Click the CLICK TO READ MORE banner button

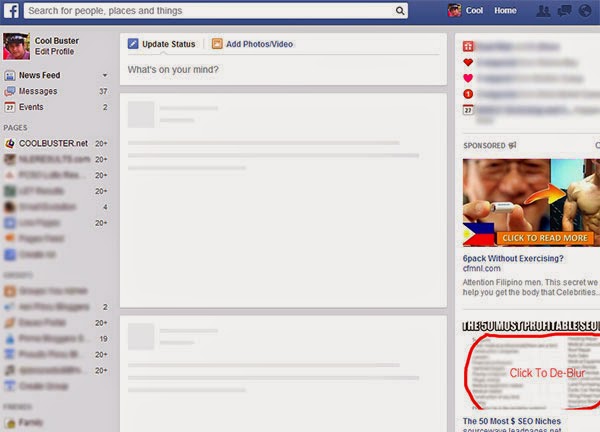click(x=545, y=238)
